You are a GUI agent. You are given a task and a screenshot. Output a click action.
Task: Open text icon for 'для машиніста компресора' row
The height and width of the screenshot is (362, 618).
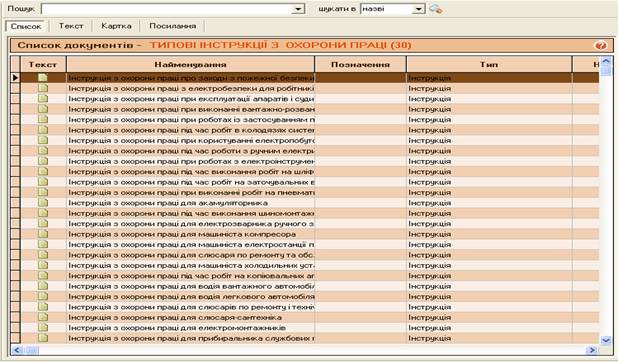43,234
